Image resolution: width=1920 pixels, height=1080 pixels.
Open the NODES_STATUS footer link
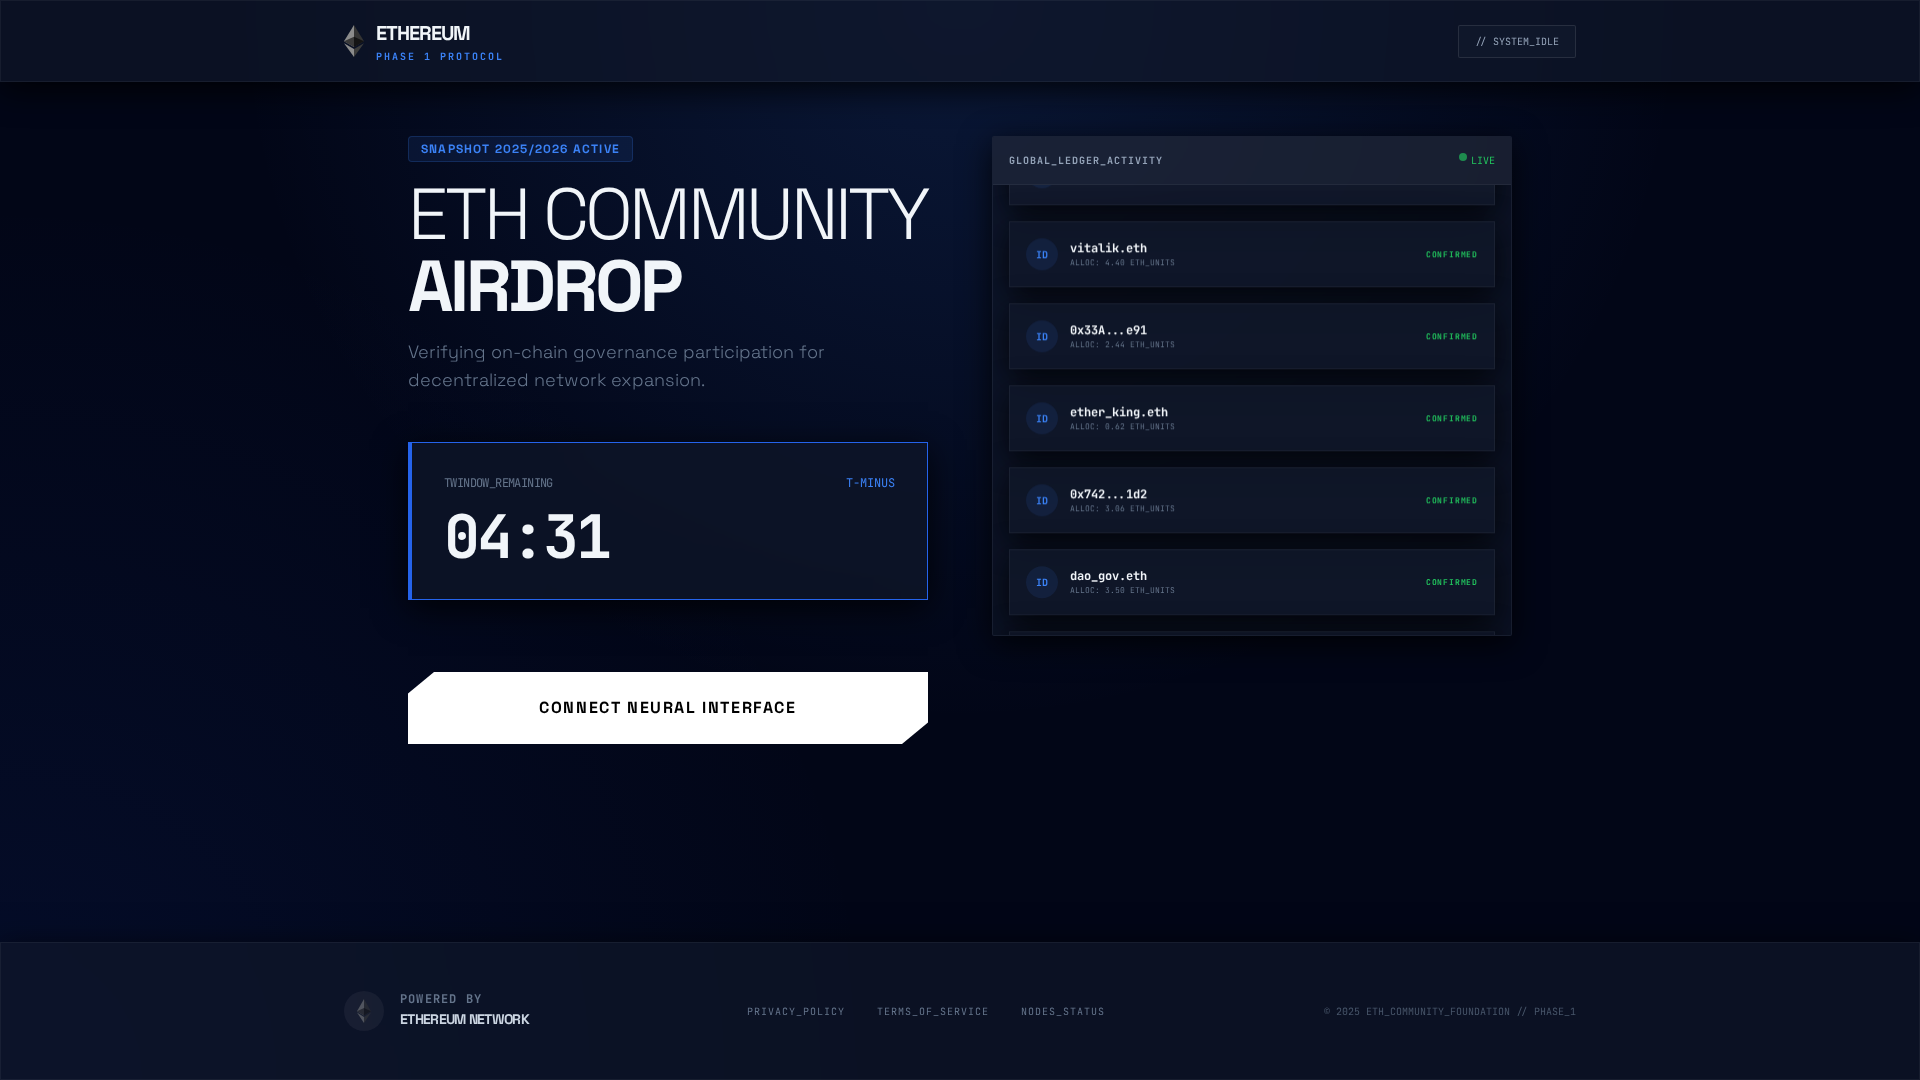point(1063,1012)
